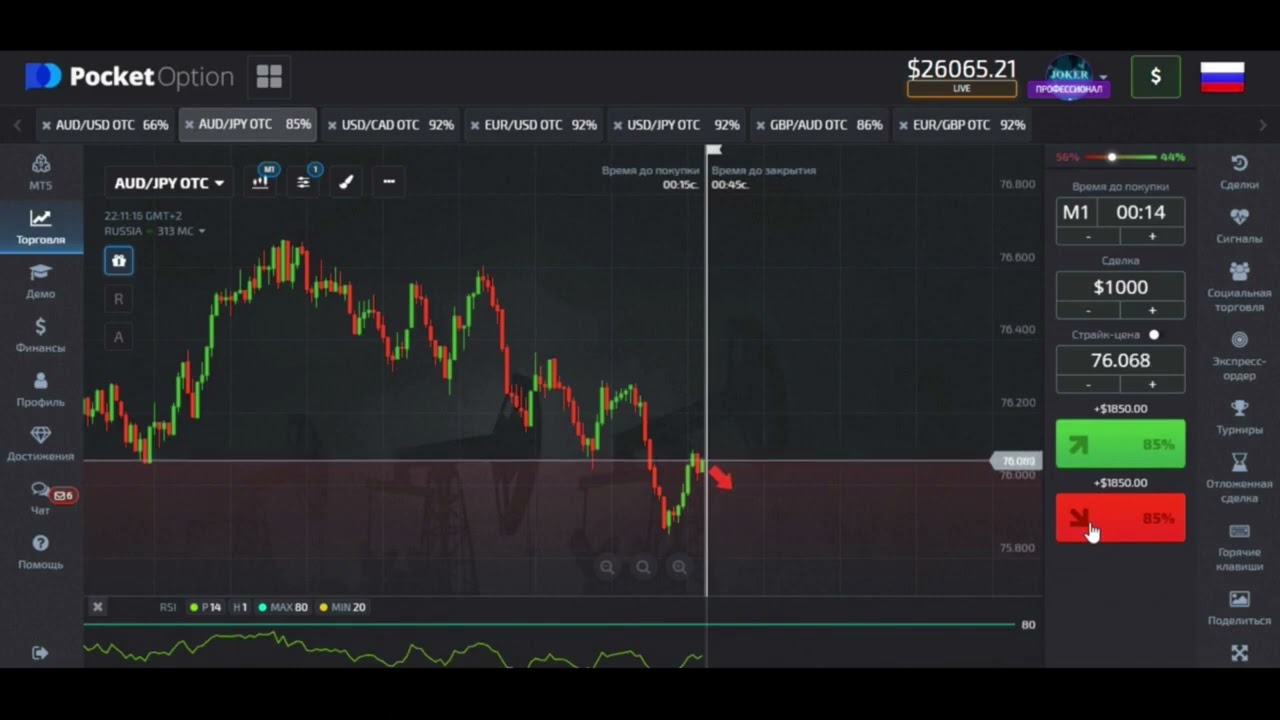The height and width of the screenshot is (720, 1280).
Task: Open the Чат section
Action: (x=41, y=497)
